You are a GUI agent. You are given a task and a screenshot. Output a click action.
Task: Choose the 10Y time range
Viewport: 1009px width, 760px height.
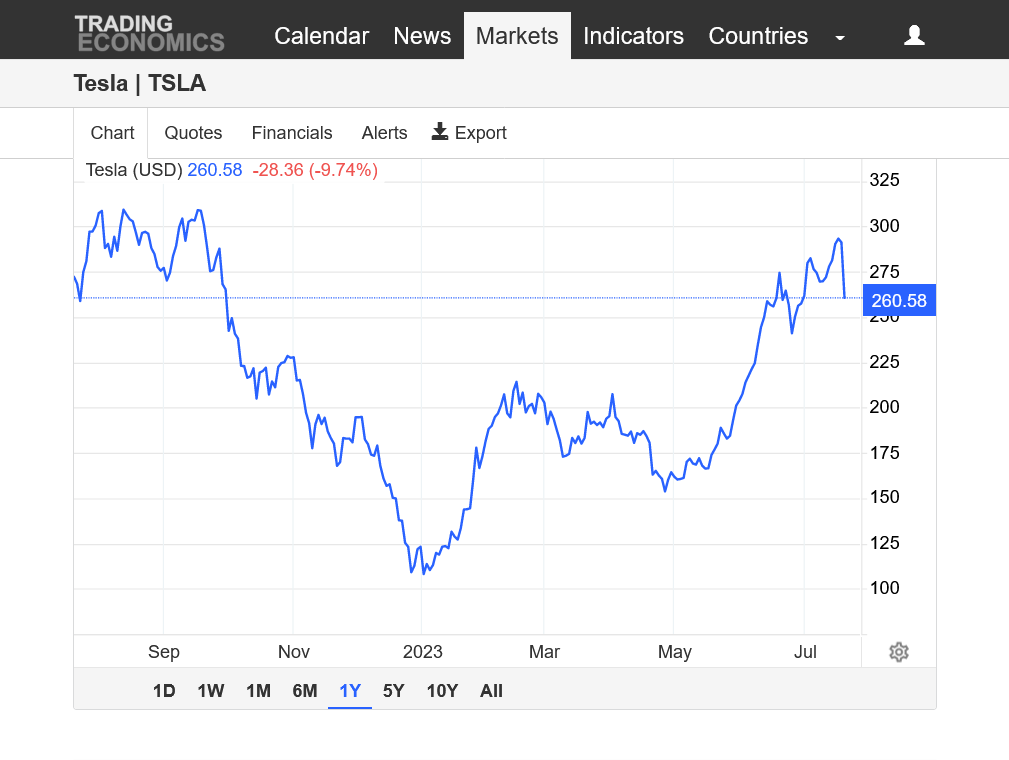pyautogui.click(x=442, y=691)
